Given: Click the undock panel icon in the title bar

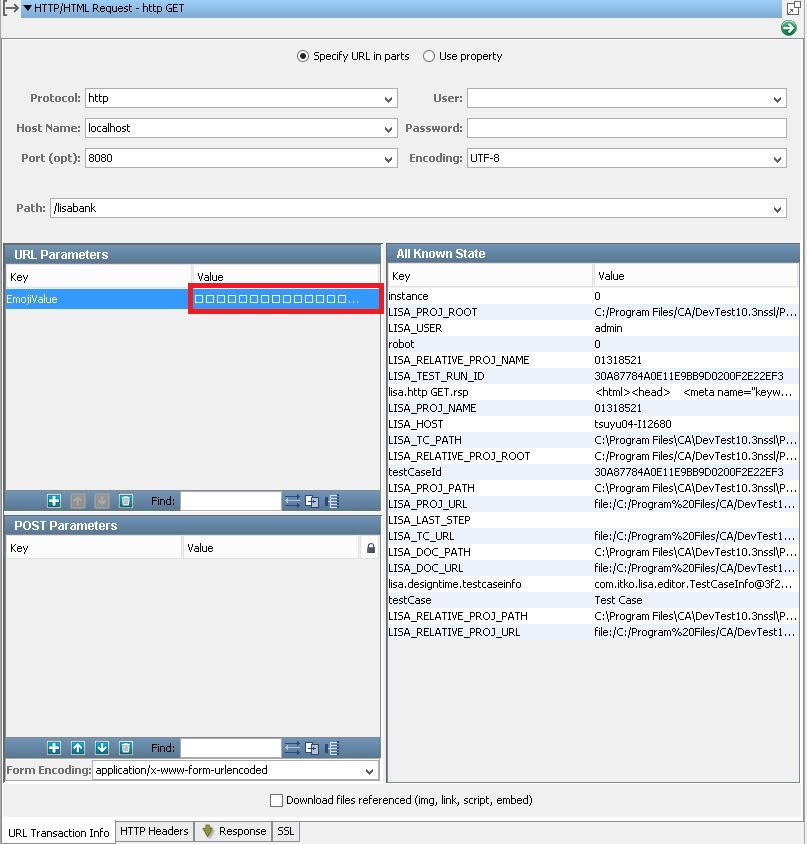Looking at the screenshot, I should tap(793, 8).
